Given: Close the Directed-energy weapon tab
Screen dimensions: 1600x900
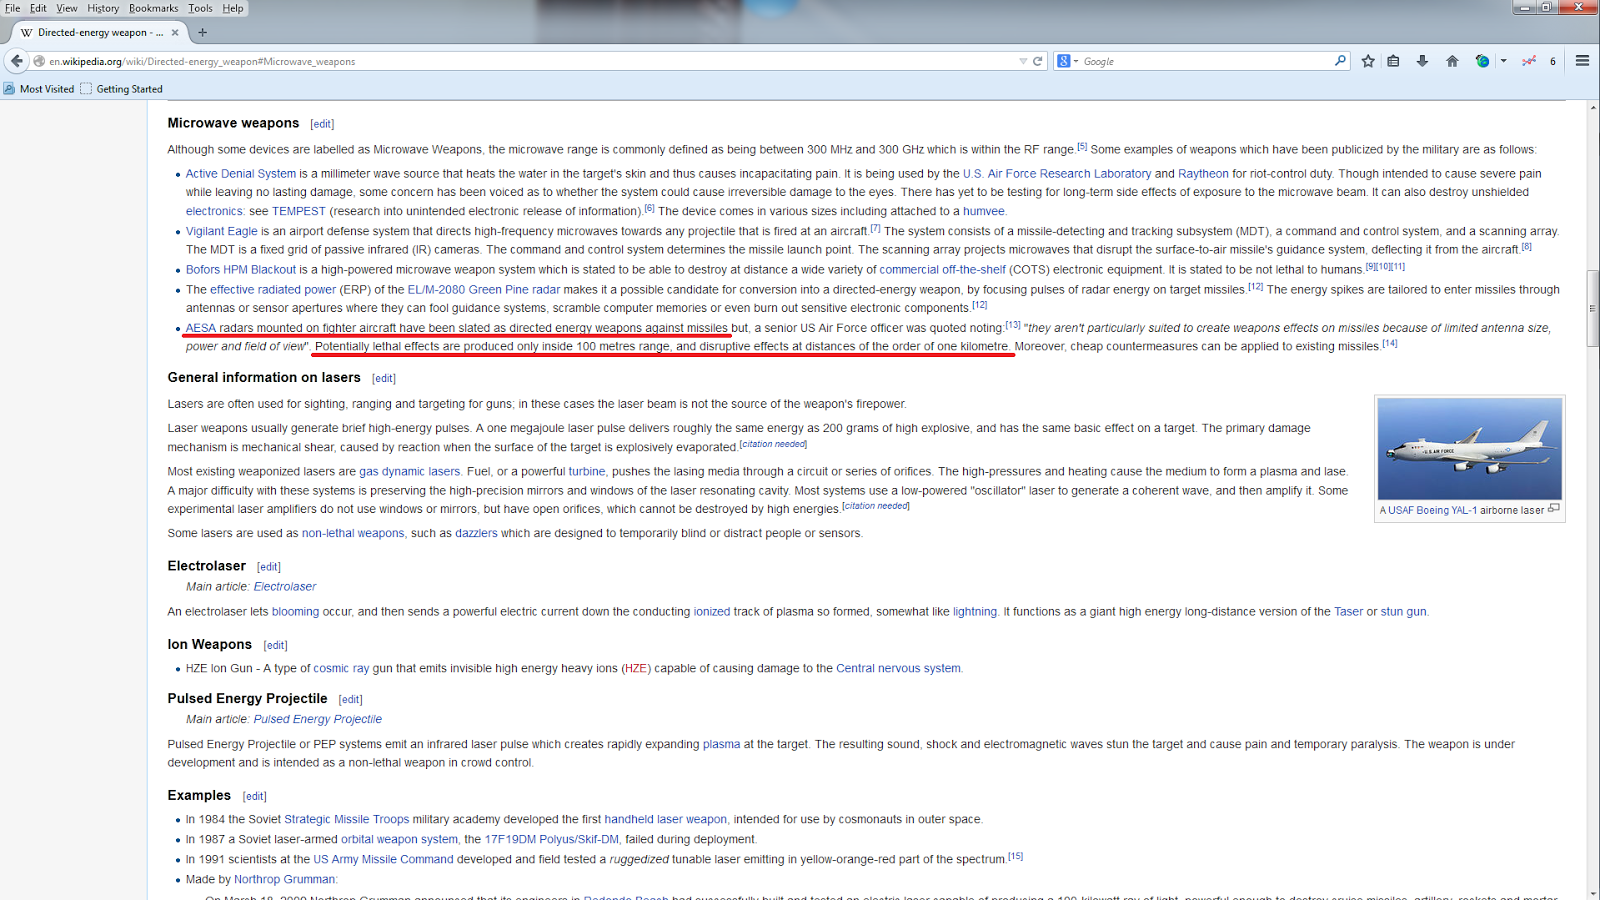Looking at the screenshot, I should pos(175,32).
